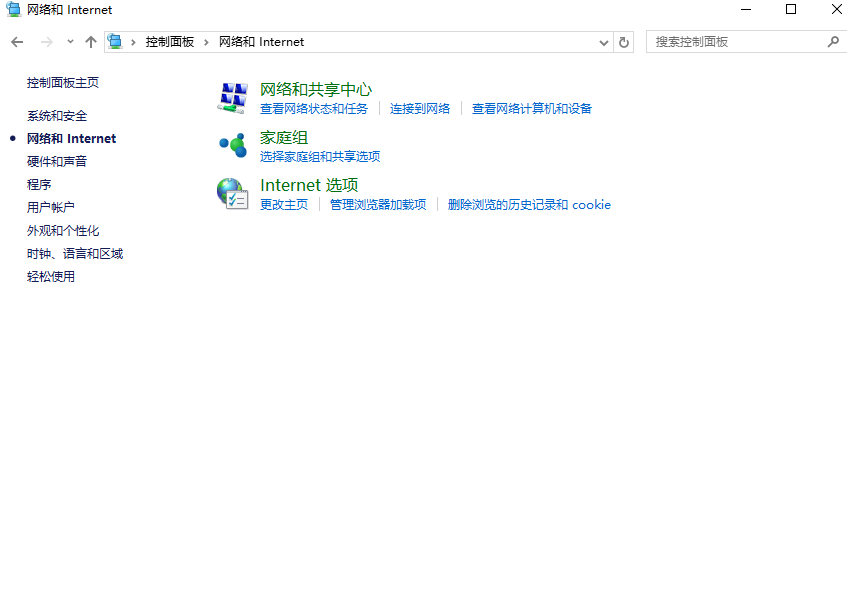Click the search magnifier icon

pos(833,42)
